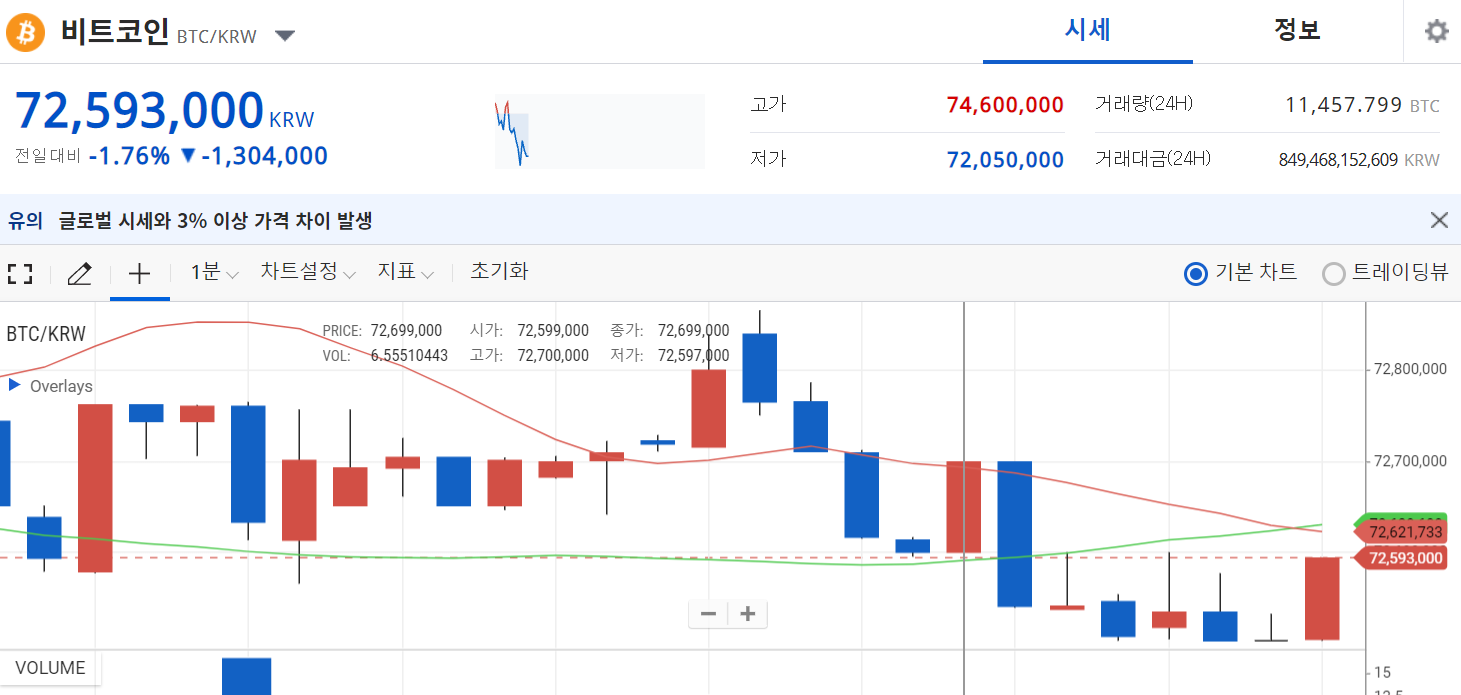
Task: Click the Bitcoin logo icon
Action: click(x=26, y=33)
